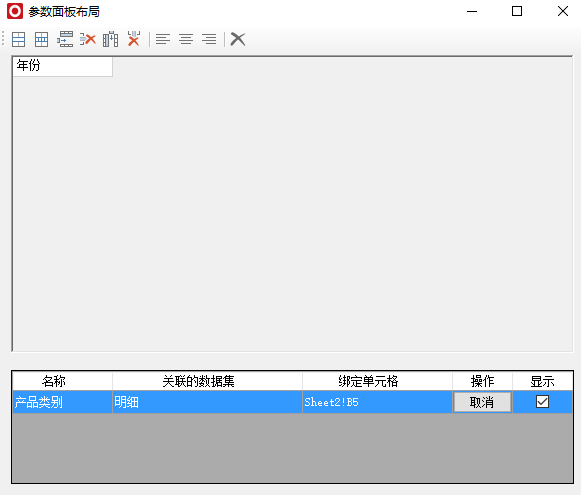This screenshot has height=495, width=581.
Task: Apply left text alignment
Action: pyautogui.click(x=163, y=39)
